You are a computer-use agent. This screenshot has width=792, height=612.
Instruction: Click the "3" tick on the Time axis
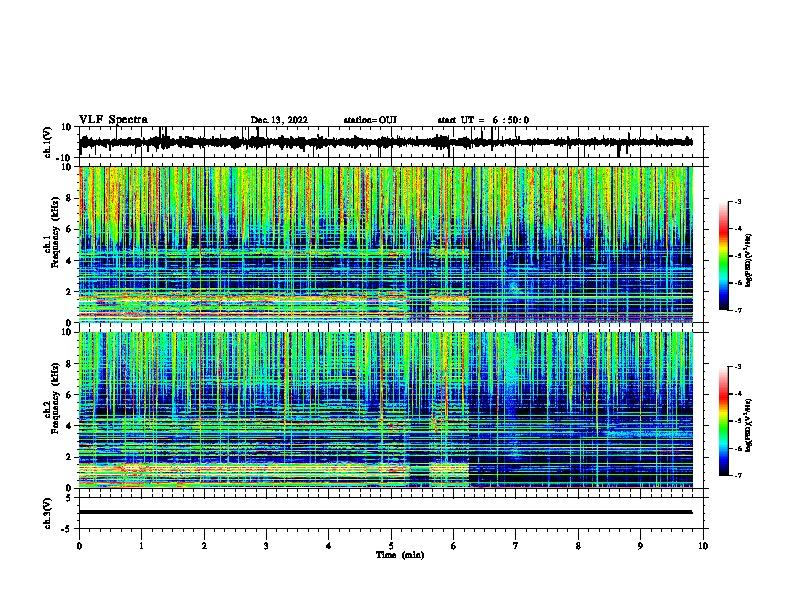point(266,546)
